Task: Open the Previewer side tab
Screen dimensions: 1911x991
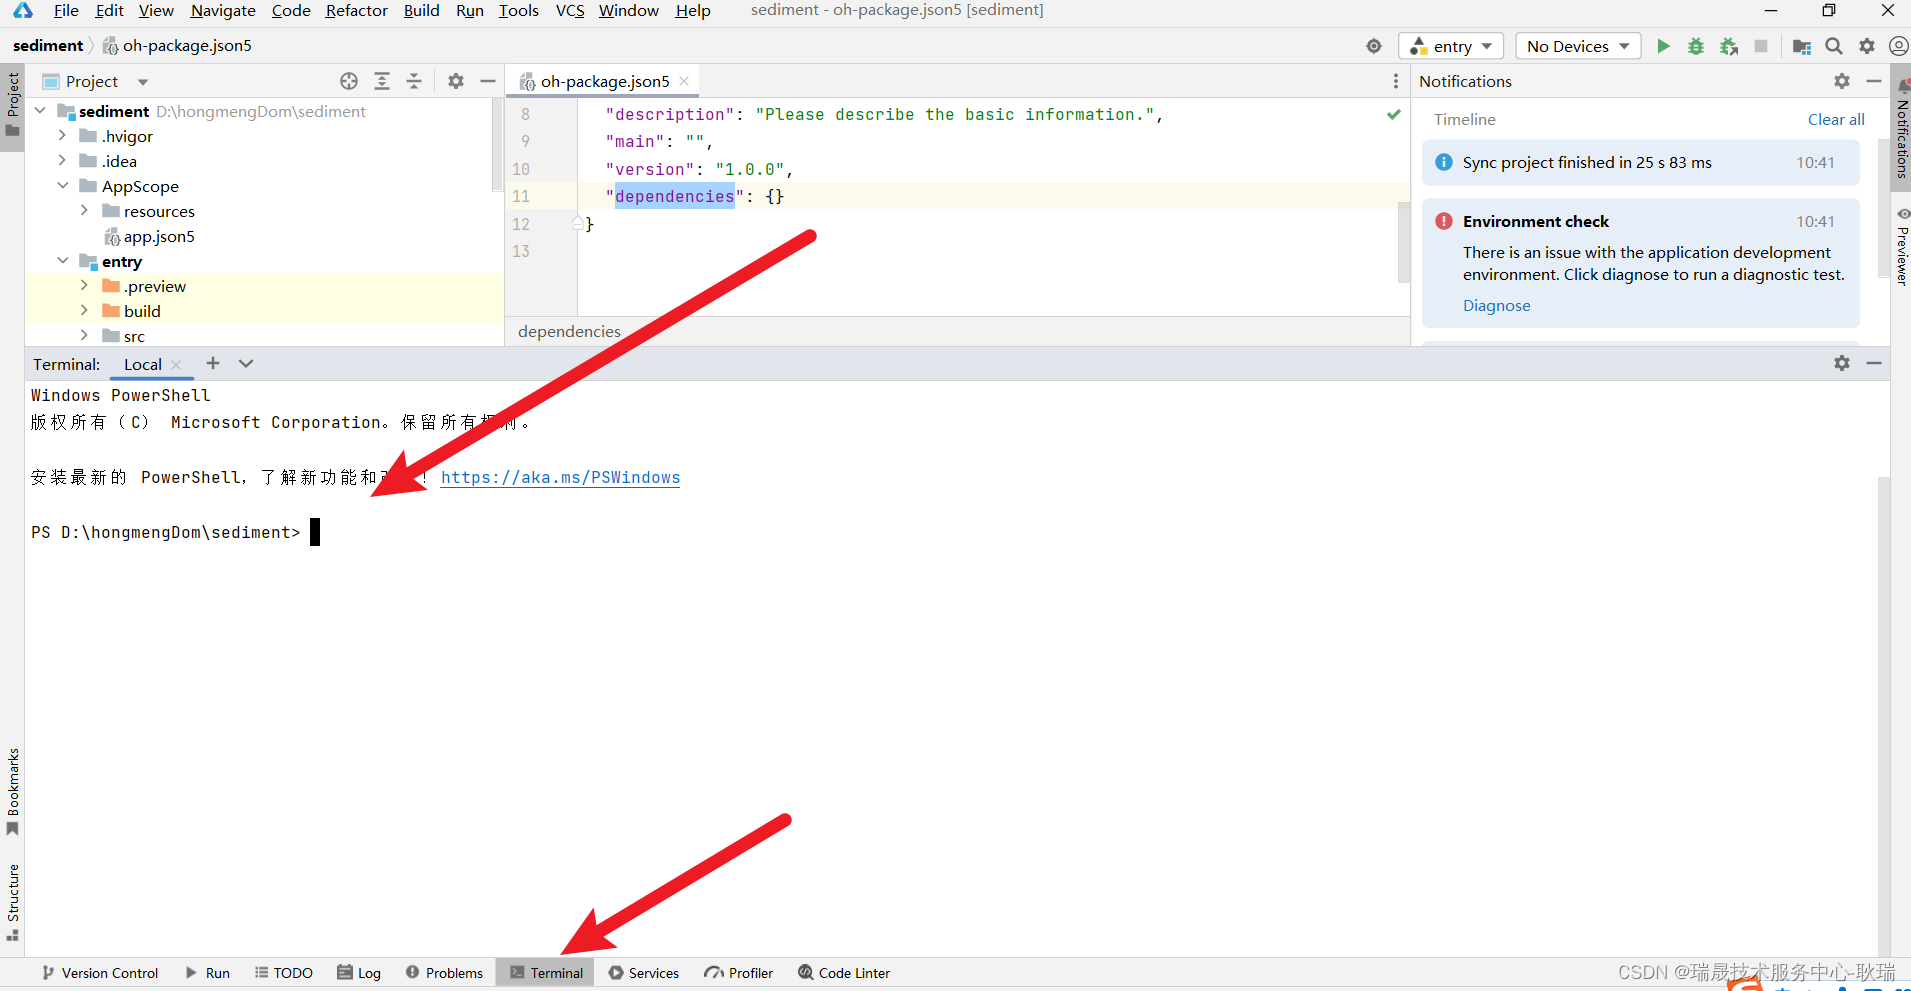Action: (1901, 246)
